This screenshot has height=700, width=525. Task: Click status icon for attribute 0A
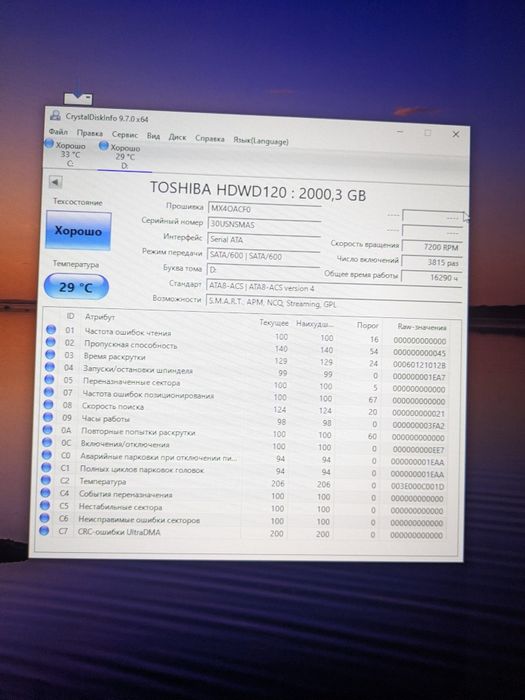point(47,429)
